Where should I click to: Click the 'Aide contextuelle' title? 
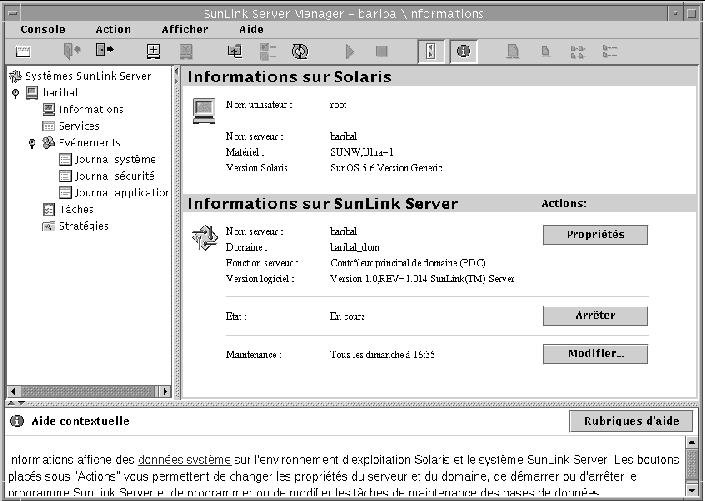[80, 421]
